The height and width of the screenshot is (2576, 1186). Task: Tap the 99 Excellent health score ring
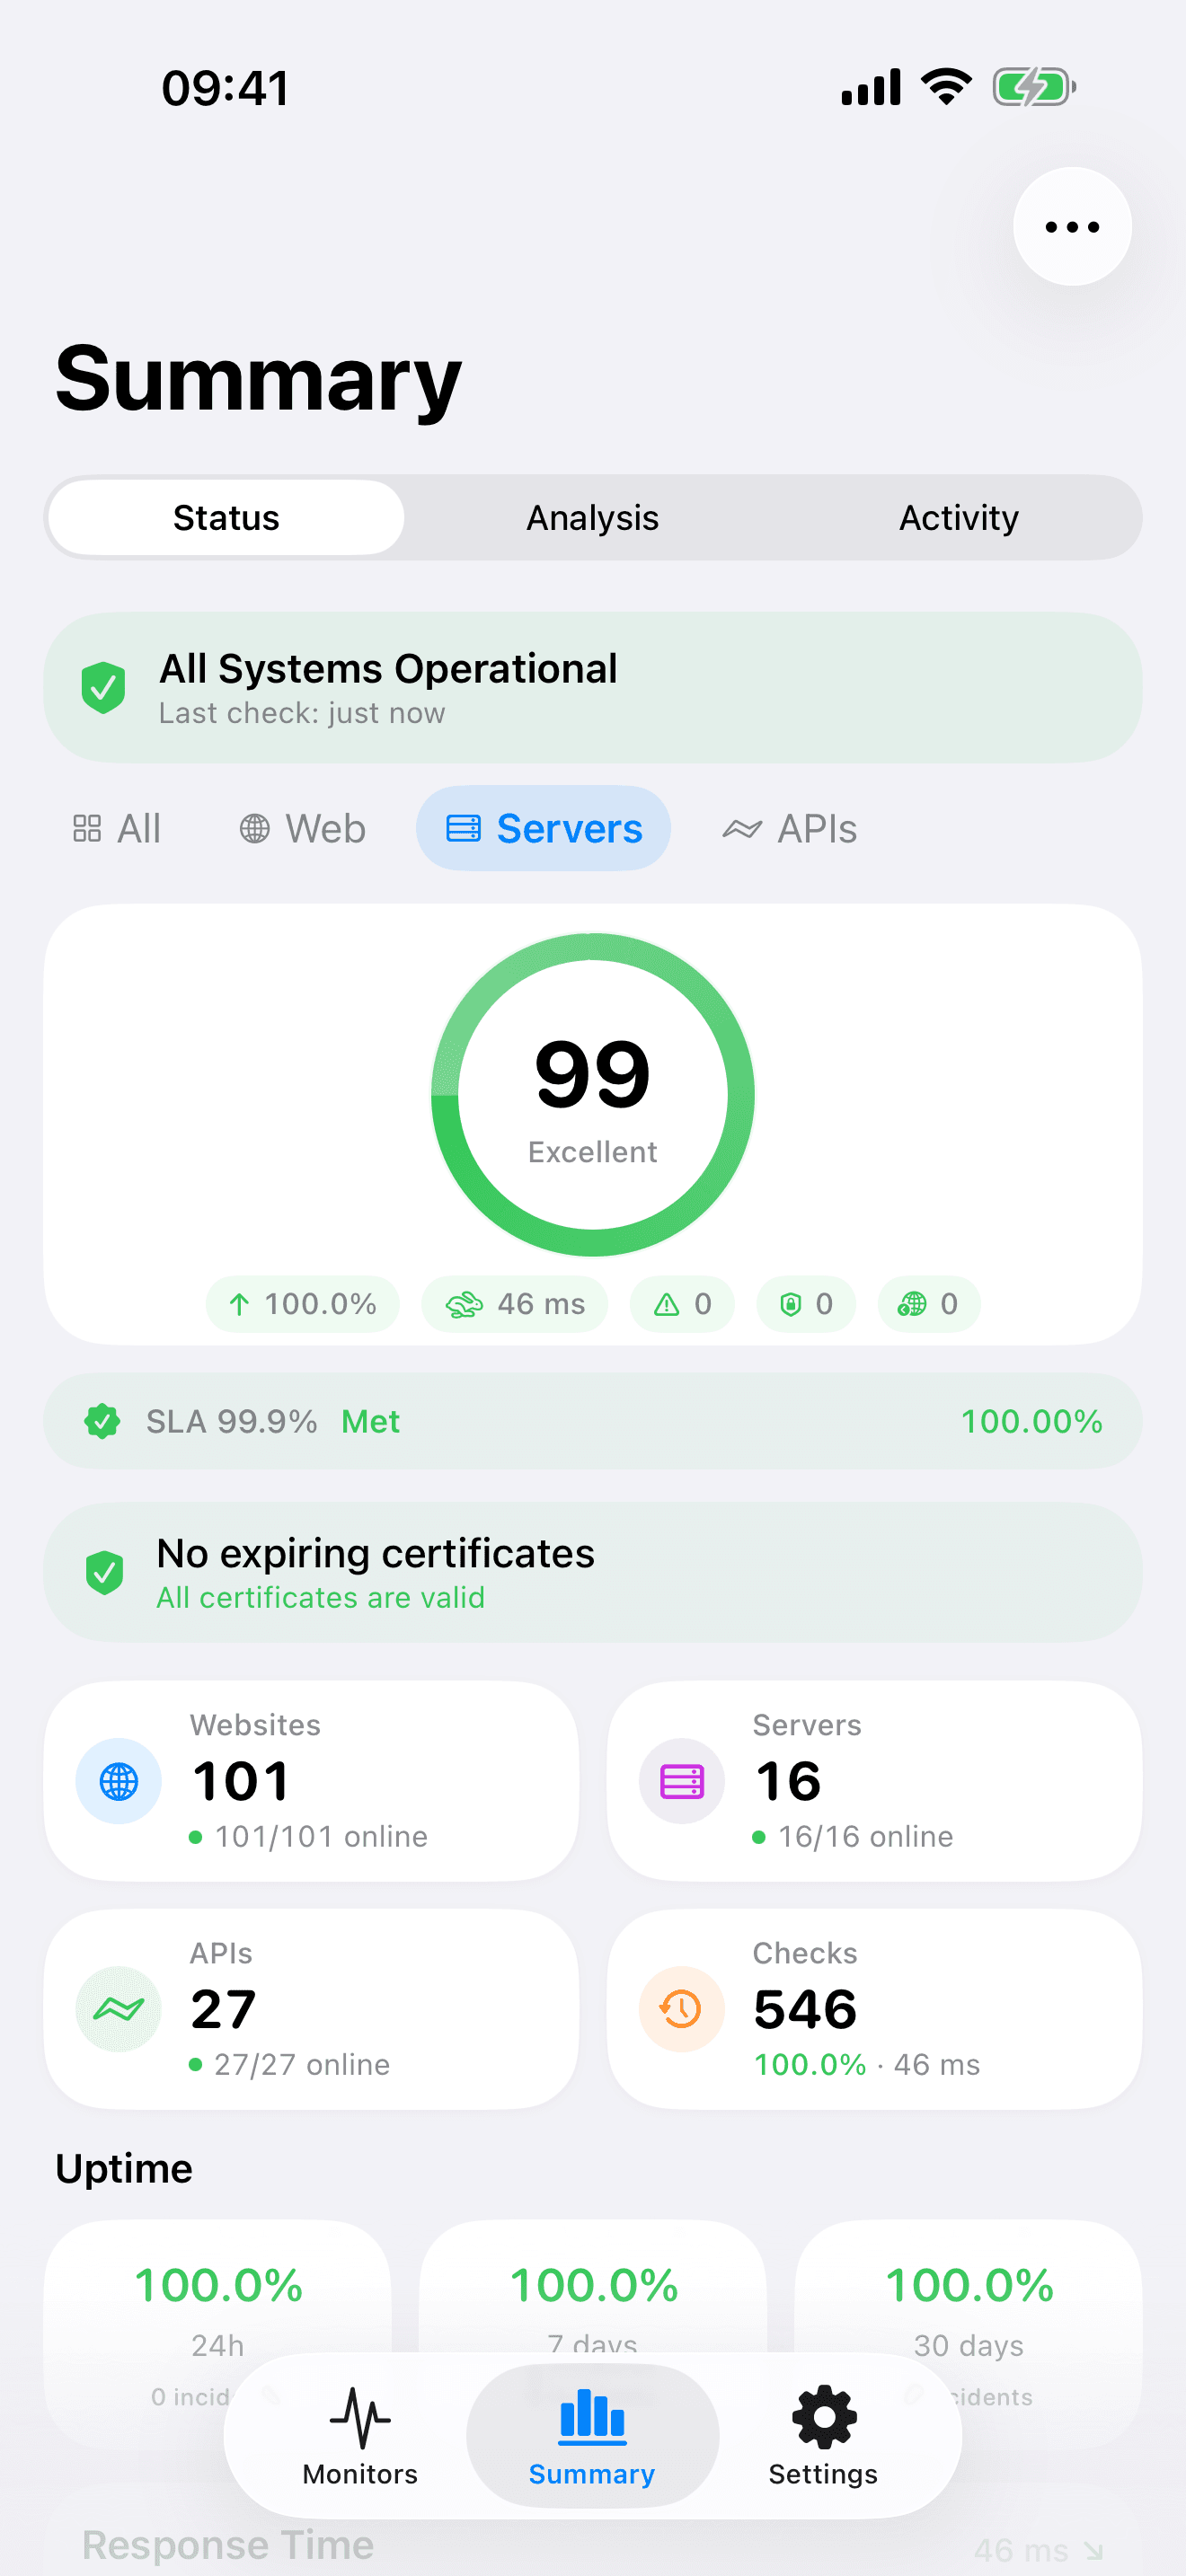pyautogui.click(x=593, y=1095)
